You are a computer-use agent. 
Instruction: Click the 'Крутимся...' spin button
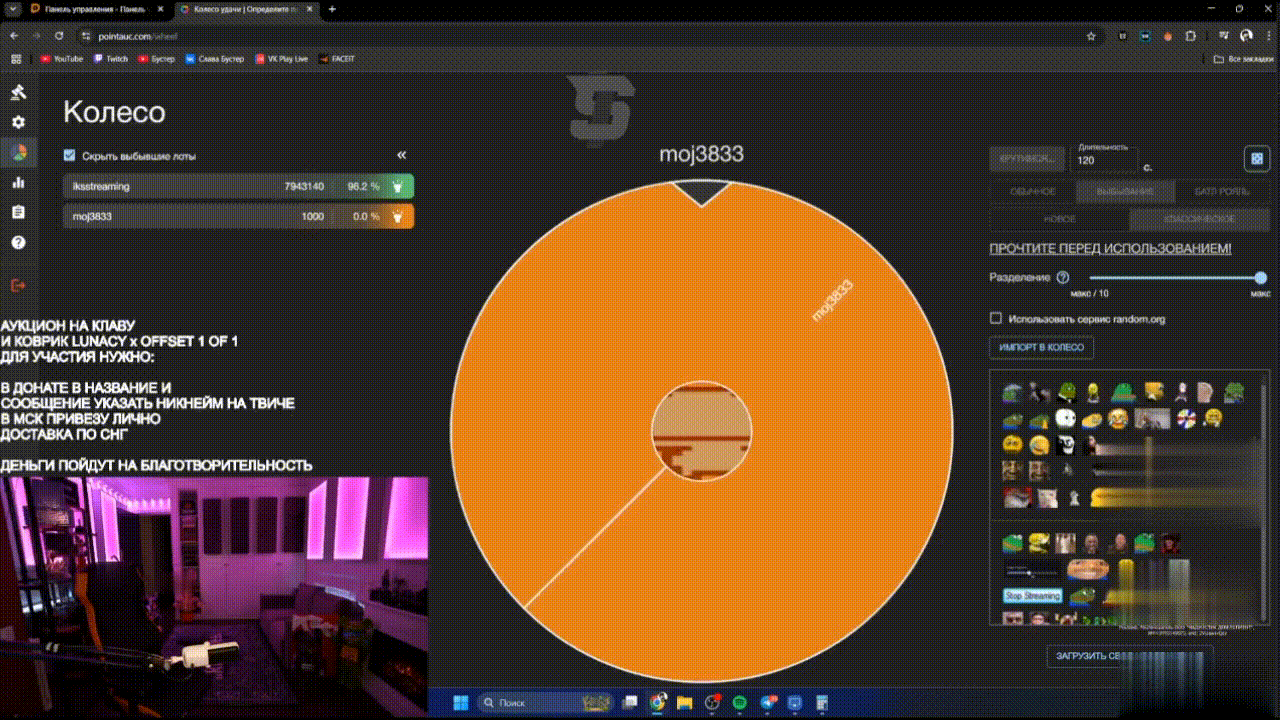tap(1026, 159)
